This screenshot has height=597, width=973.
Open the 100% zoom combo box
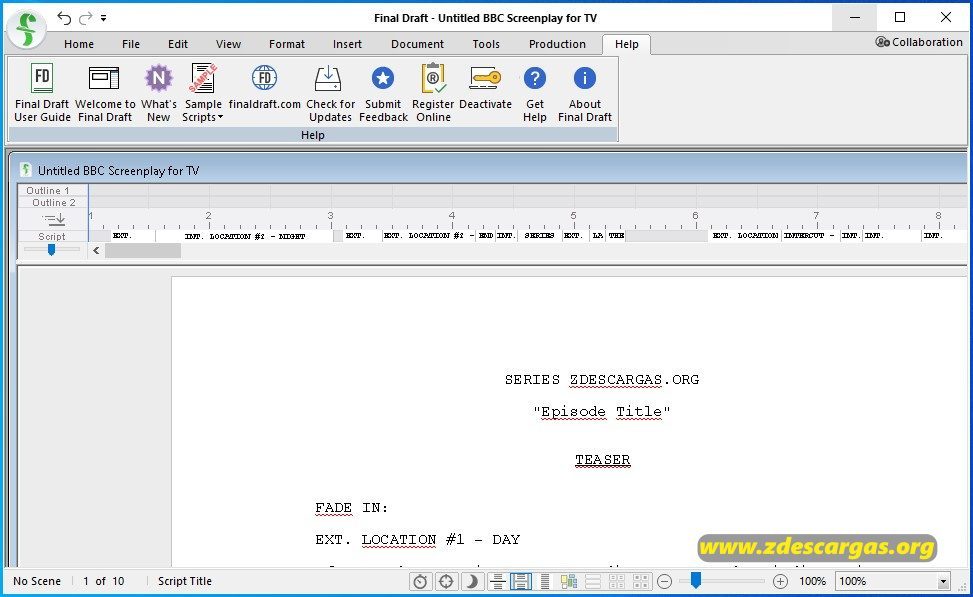pos(892,581)
